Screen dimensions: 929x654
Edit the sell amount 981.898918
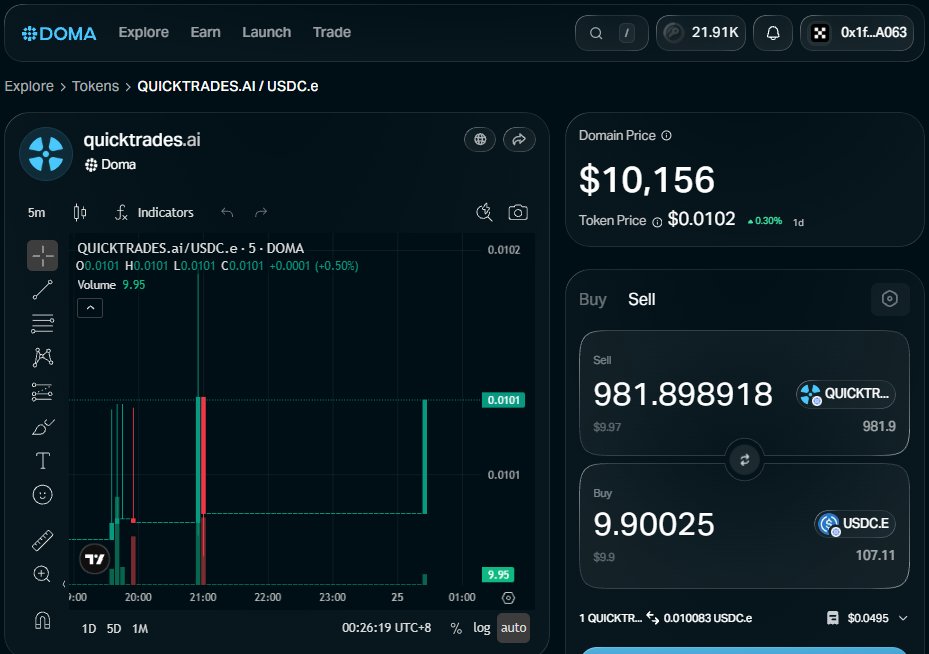[683, 394]
